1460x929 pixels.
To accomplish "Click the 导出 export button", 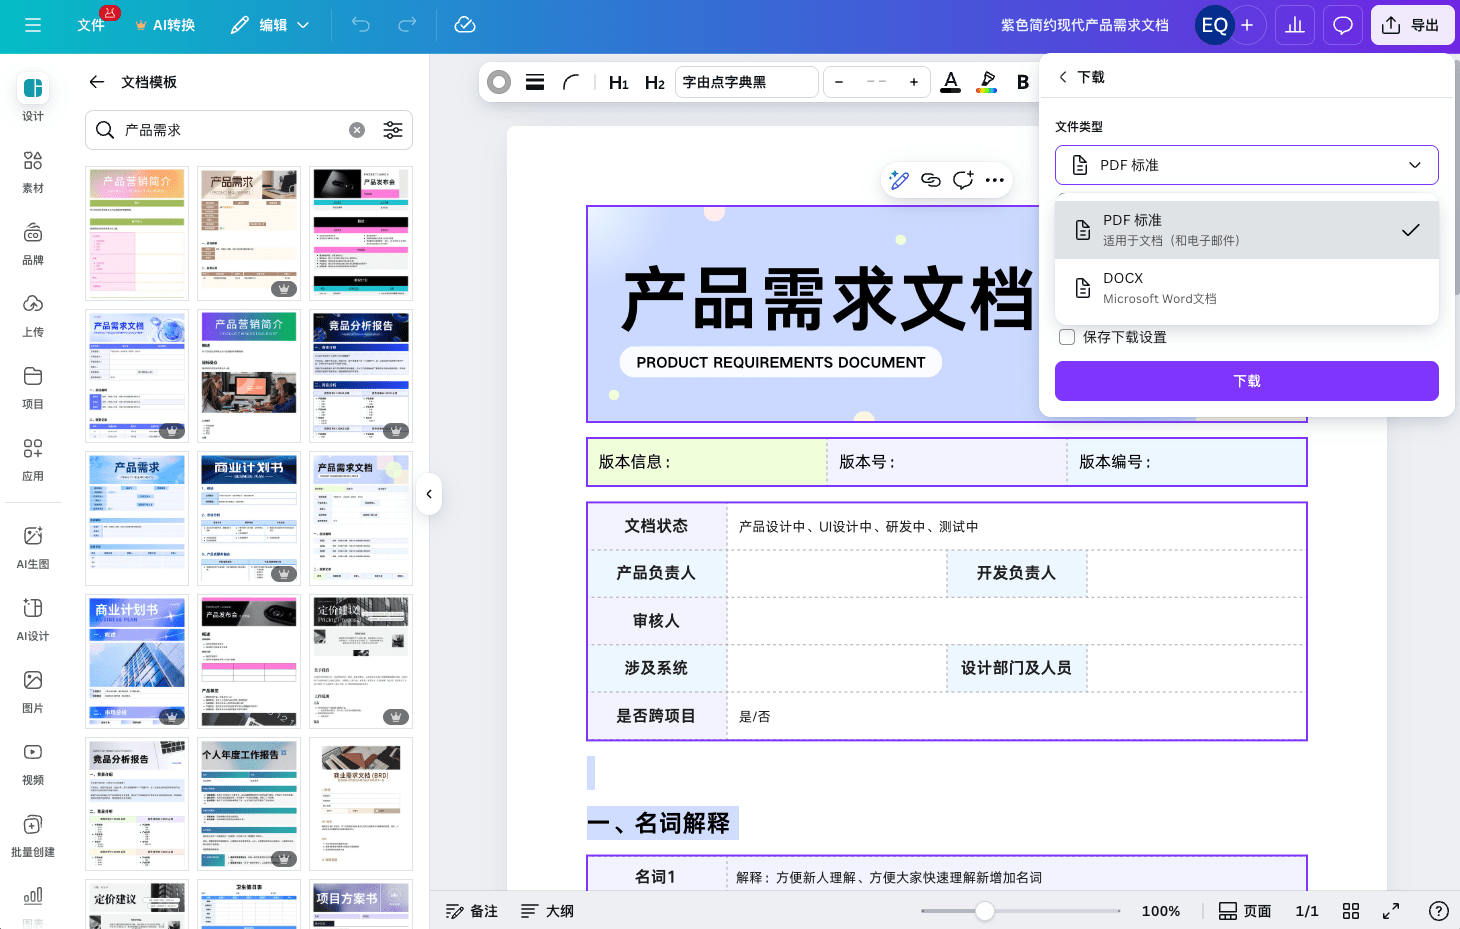I will pos(1412,25).
